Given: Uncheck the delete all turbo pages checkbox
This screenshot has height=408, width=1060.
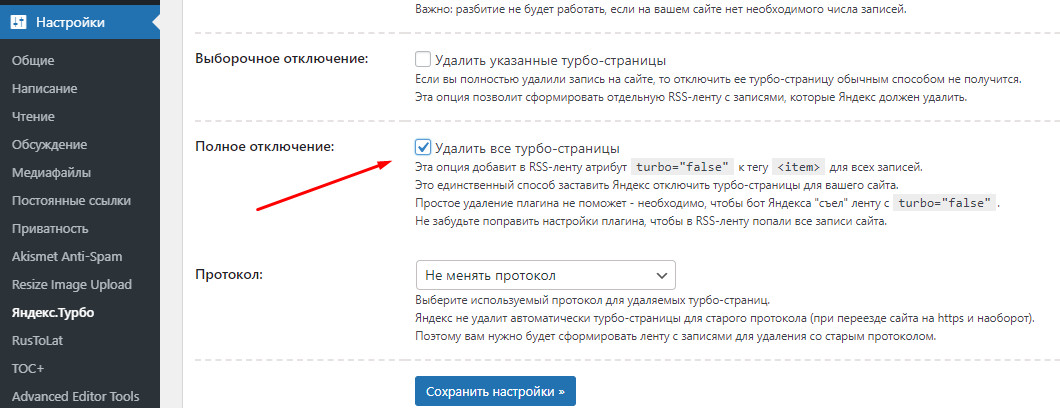Looking at the screenshot, I should 423,147.
